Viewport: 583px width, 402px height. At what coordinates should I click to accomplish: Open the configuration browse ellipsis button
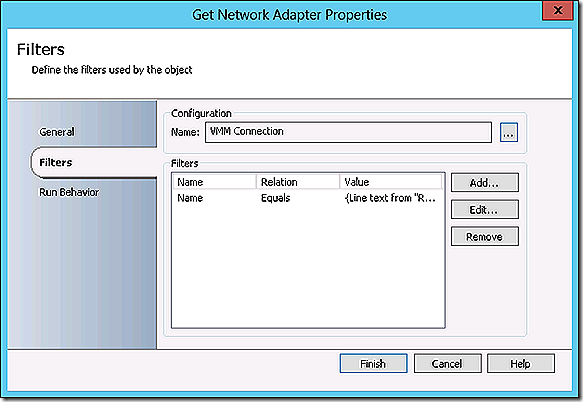click(x=509, y=132)
